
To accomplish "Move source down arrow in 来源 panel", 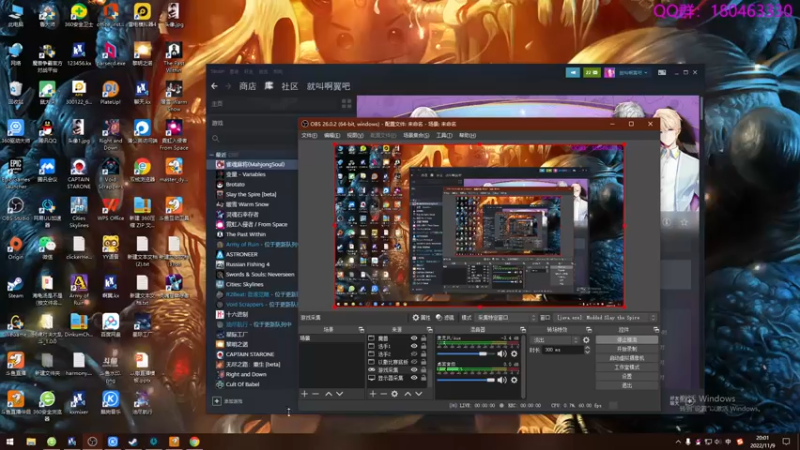I will (x=418, y=394).
